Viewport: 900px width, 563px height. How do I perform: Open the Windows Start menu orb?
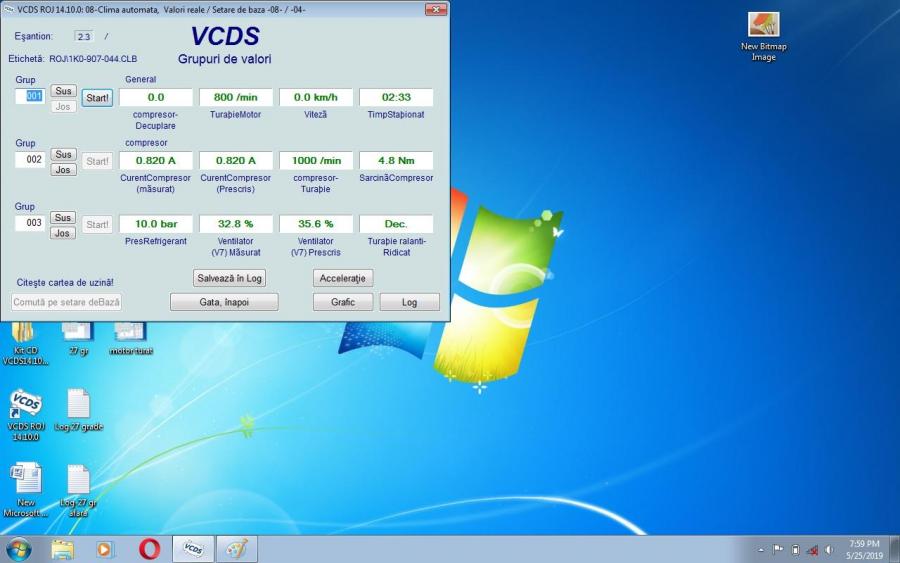click(19, 549)
